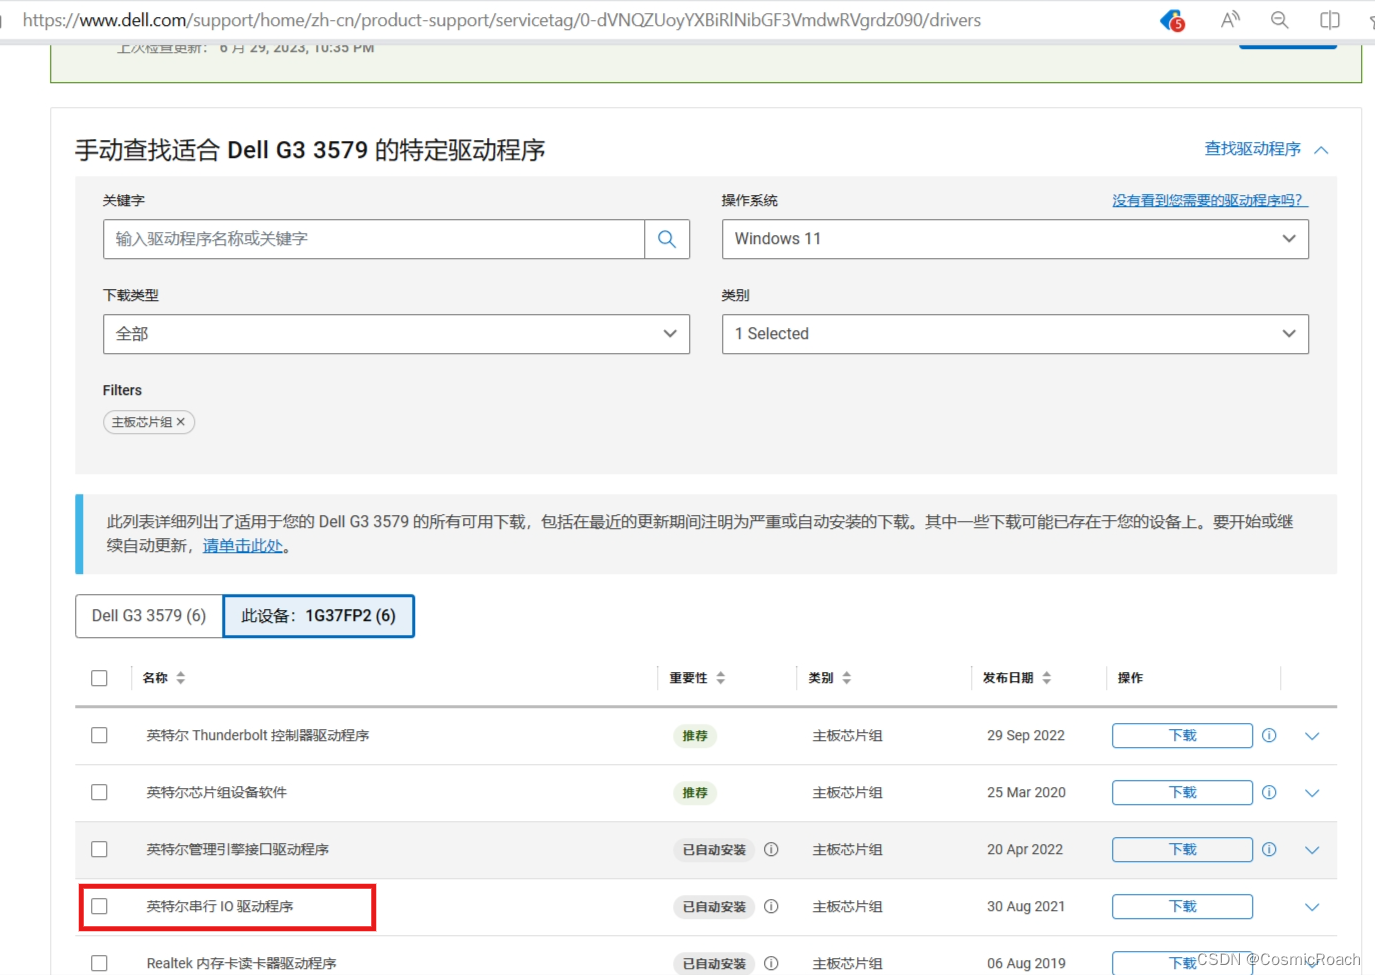Viewport: 1375px width, 975px height.
Task: Open 英特尔芯片组设备软件 name
Action: click(217, 792)
